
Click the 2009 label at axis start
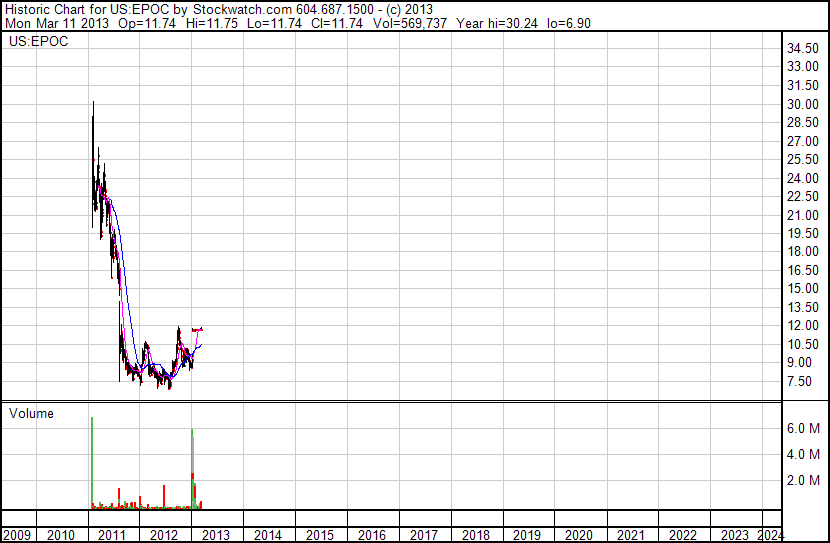(17, 535)
